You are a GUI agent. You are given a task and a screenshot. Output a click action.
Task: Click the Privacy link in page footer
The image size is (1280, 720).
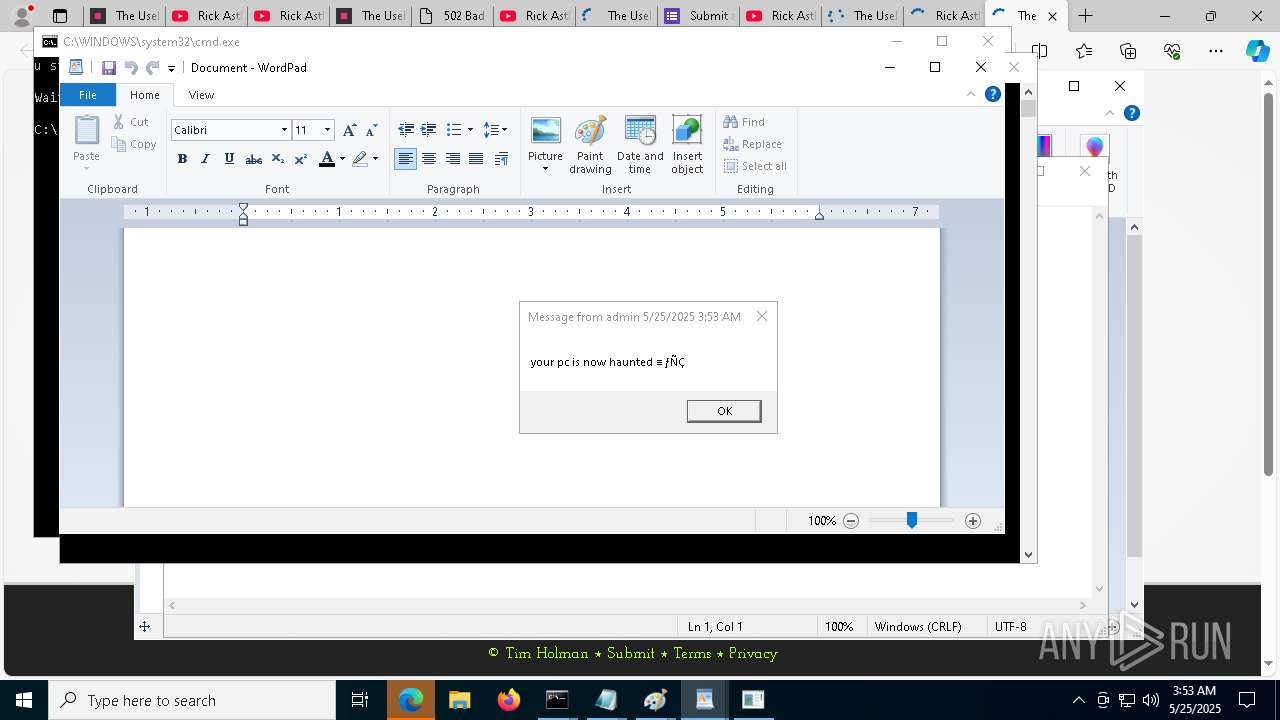pyautogui.click(x=753, y=653)
